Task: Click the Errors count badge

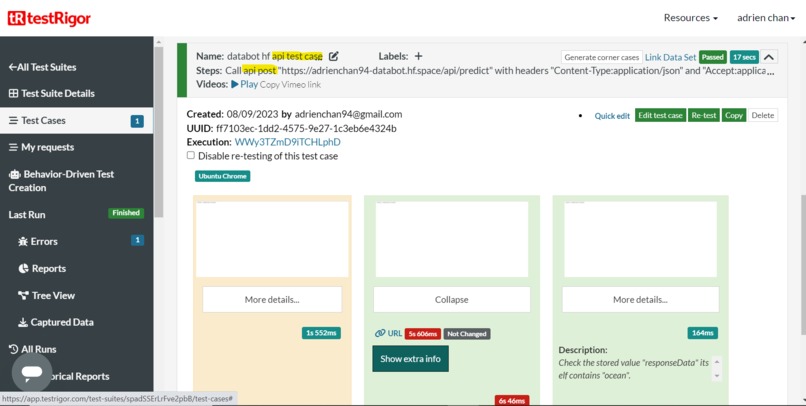Action: point(137,240)
